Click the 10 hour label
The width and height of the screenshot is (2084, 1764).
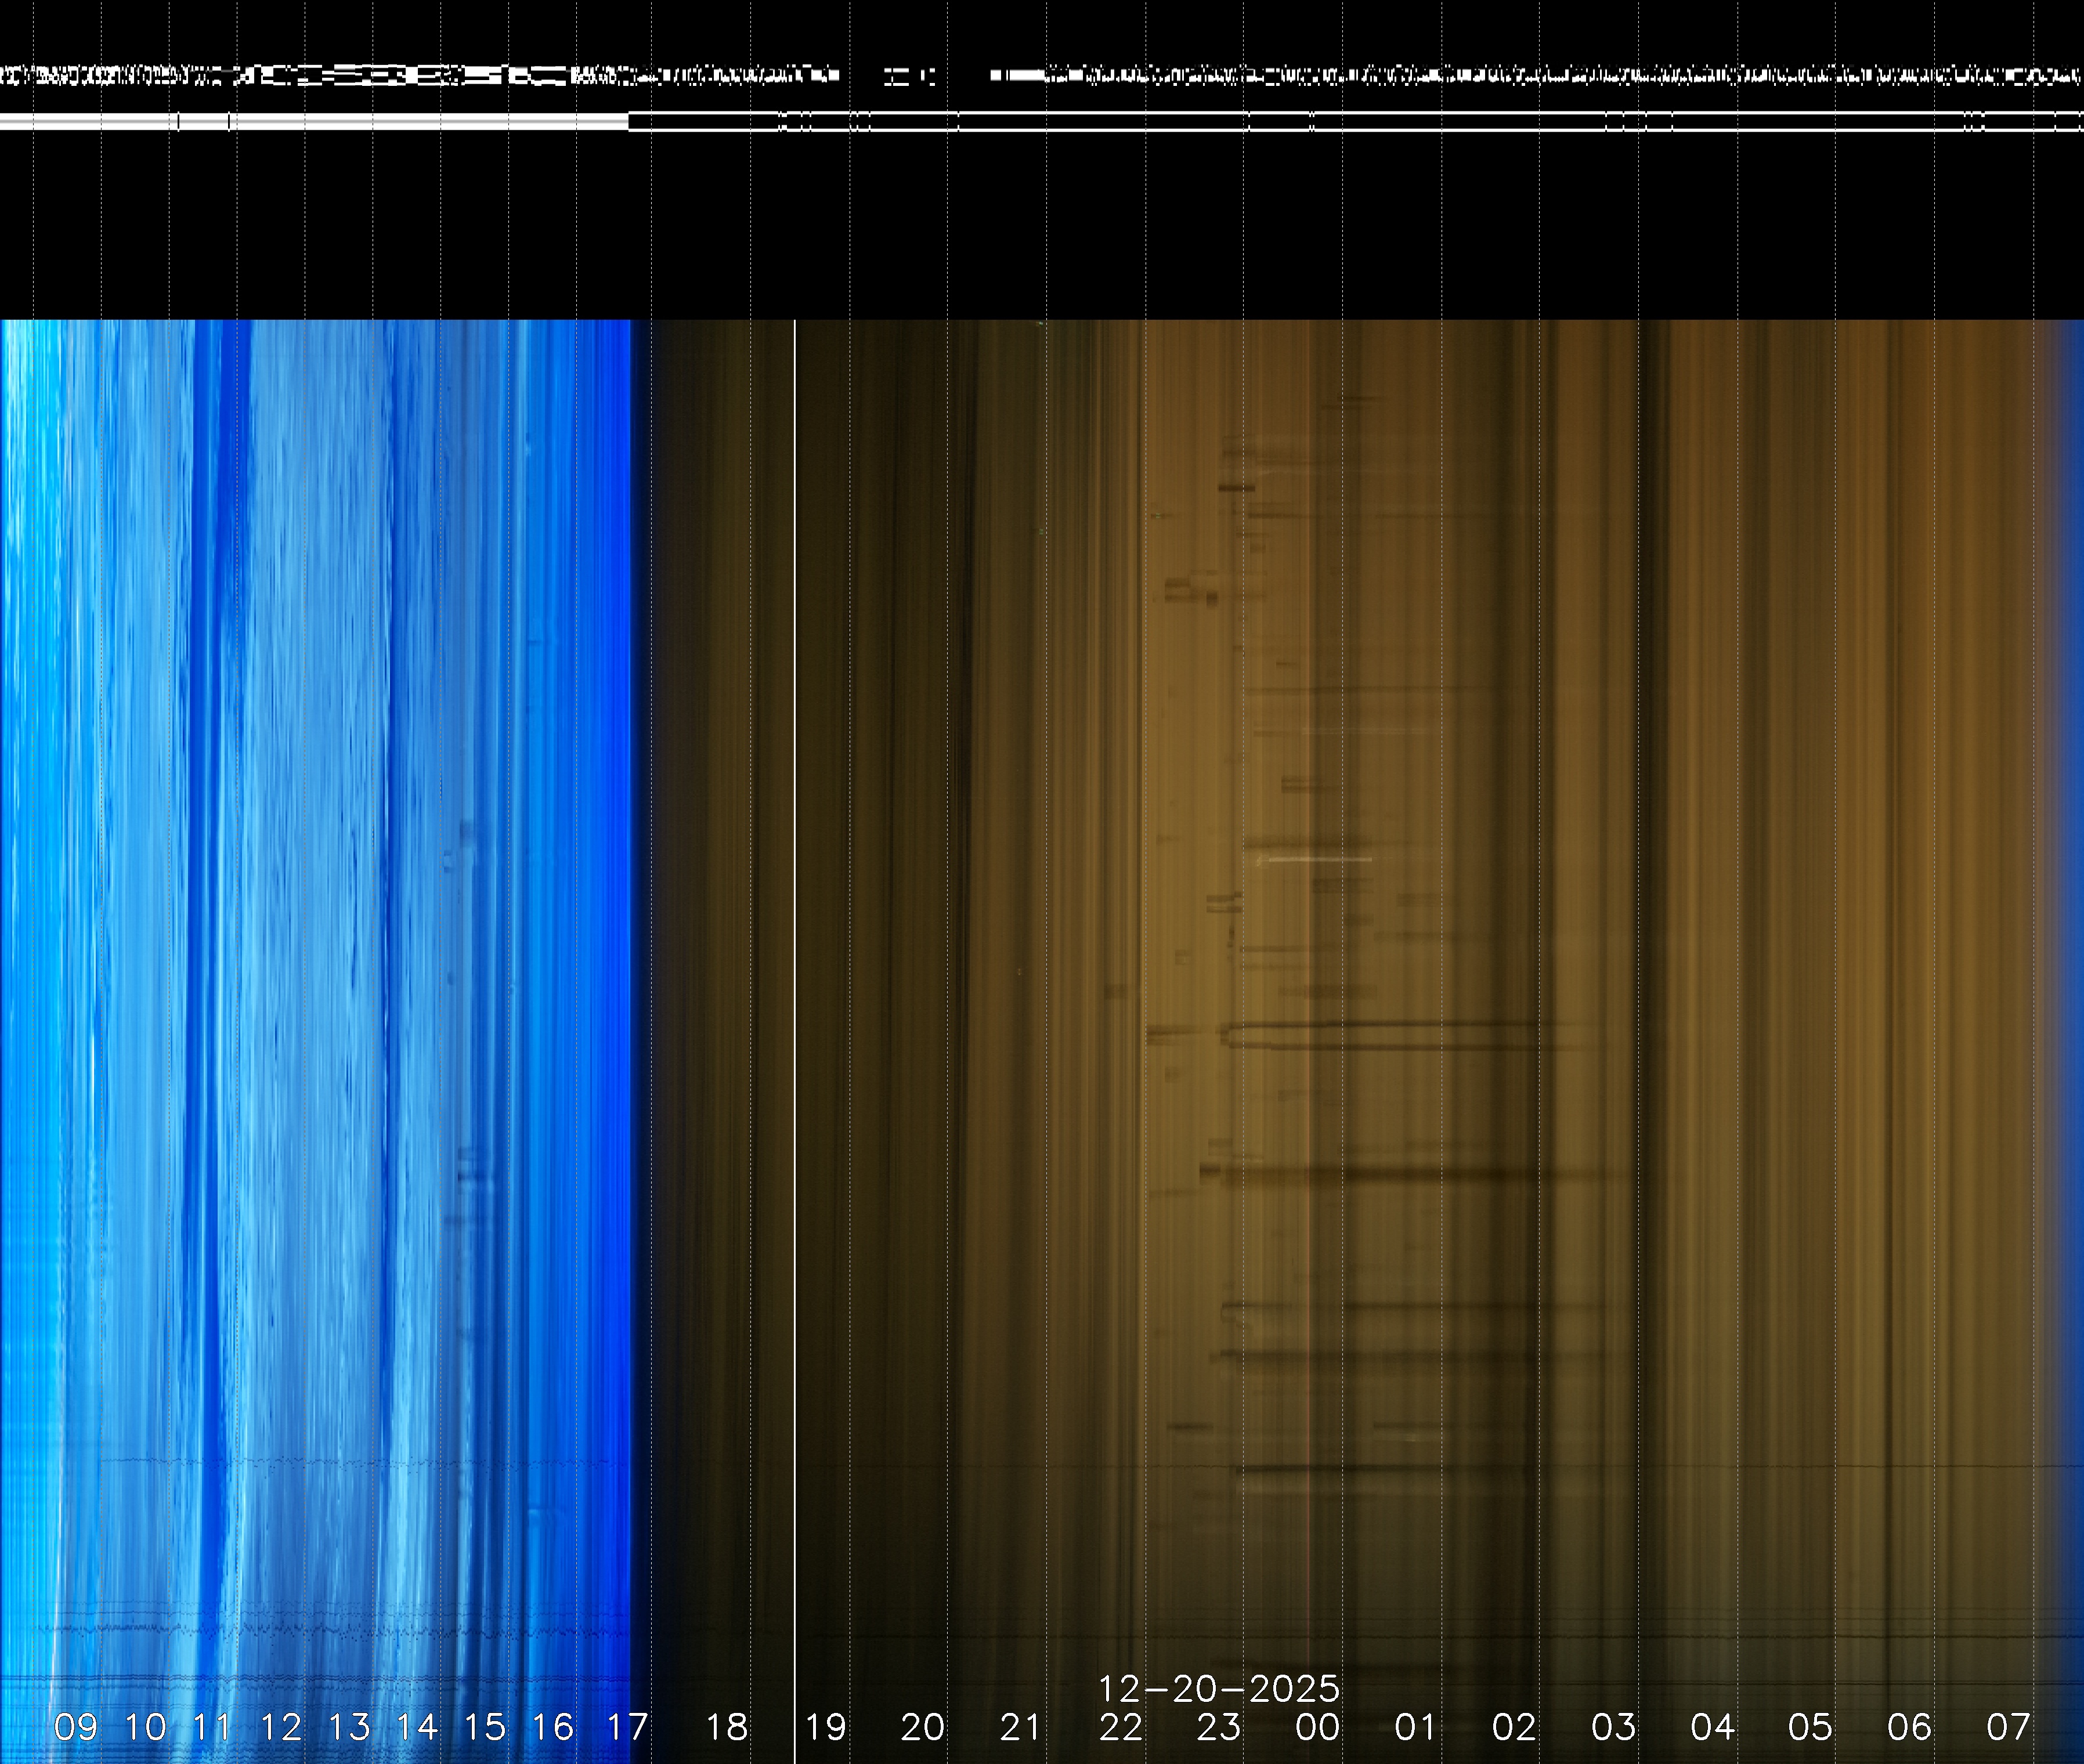145,1726
